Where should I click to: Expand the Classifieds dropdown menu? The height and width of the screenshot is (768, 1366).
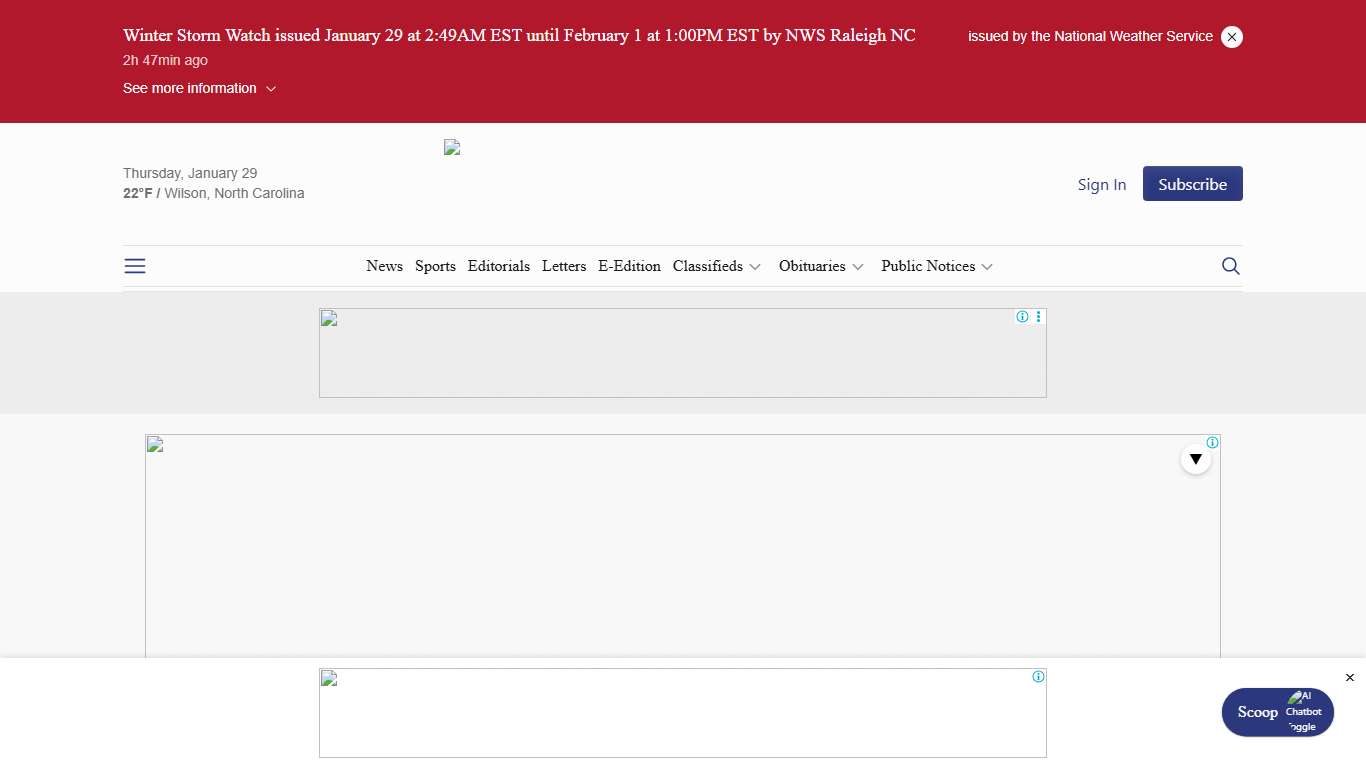[717, 267]
